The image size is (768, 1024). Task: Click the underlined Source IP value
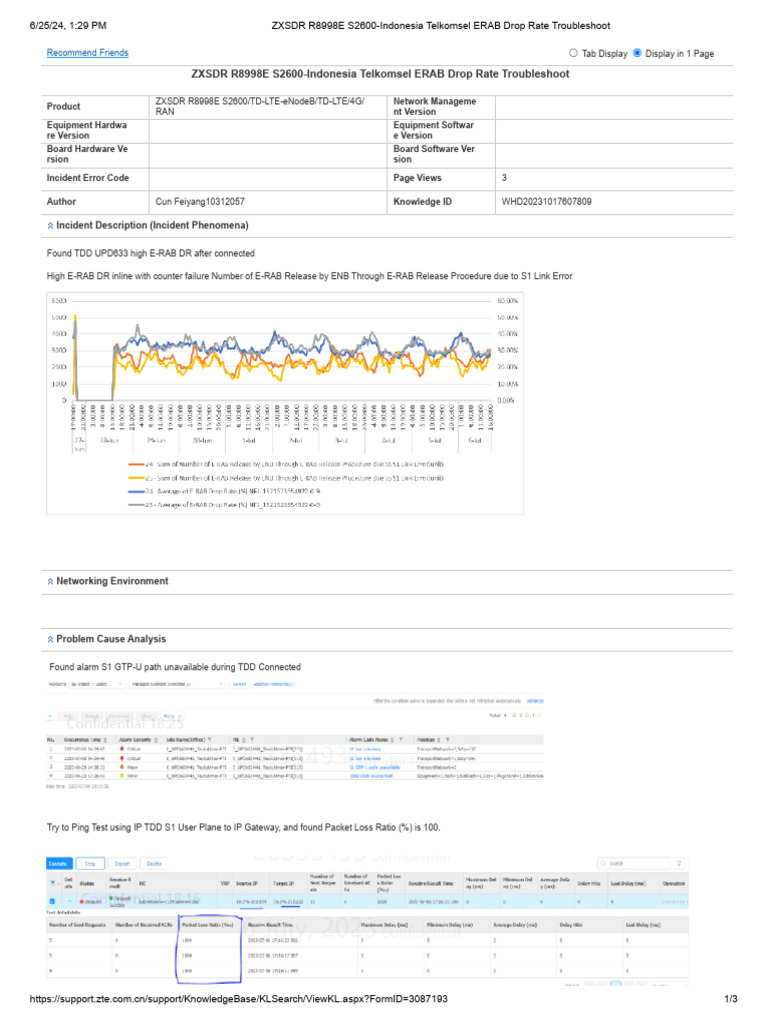tap(250, 902)
